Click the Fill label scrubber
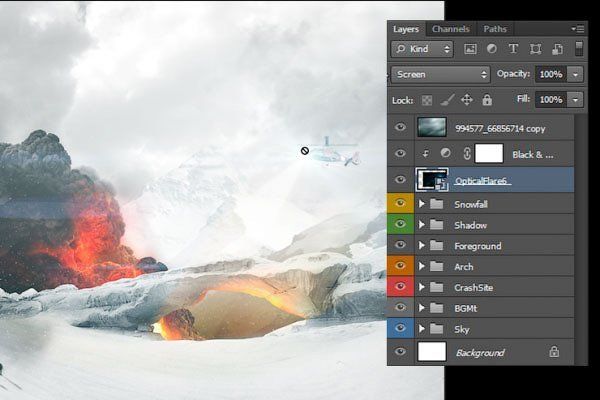600x400 pixels. point(523,99)
